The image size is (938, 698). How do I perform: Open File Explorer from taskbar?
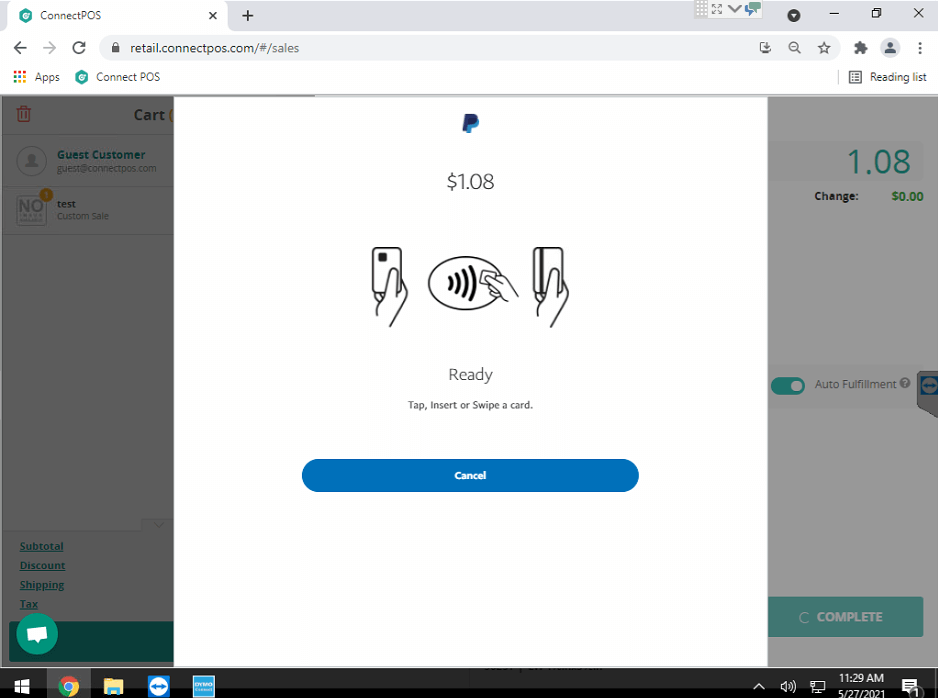(113, 686)
